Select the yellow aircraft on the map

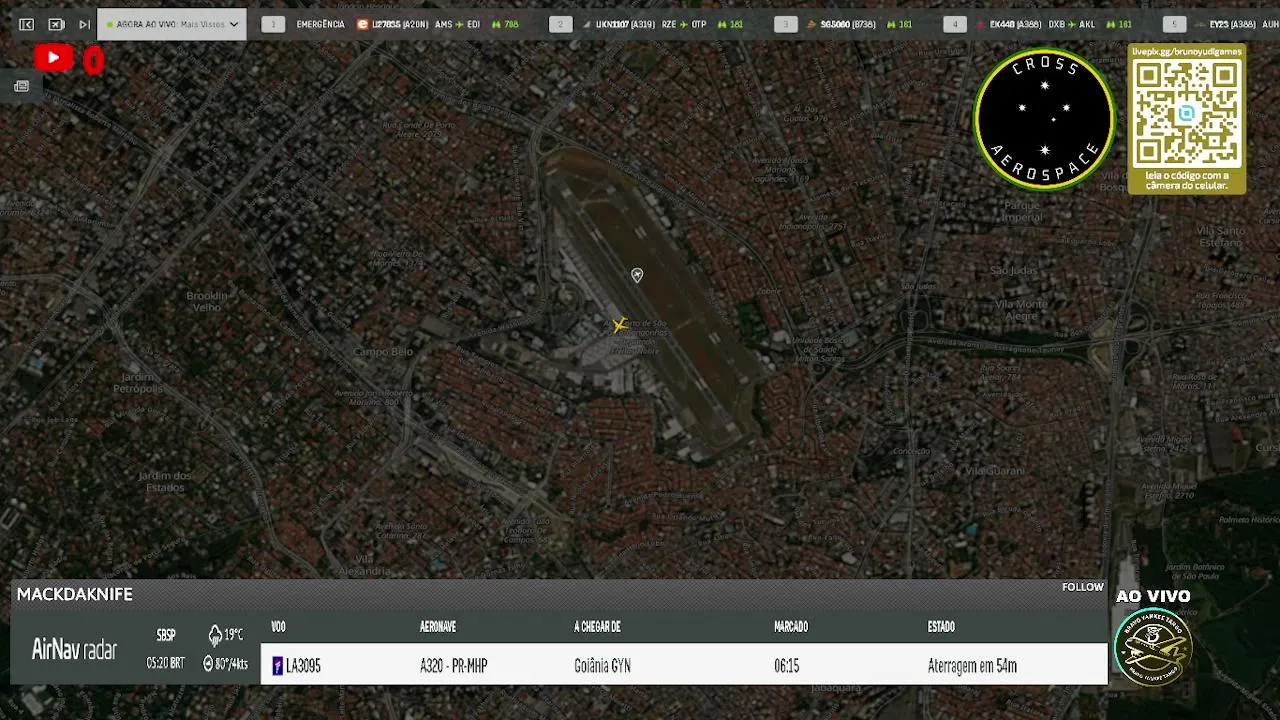(x=620, y=324)
